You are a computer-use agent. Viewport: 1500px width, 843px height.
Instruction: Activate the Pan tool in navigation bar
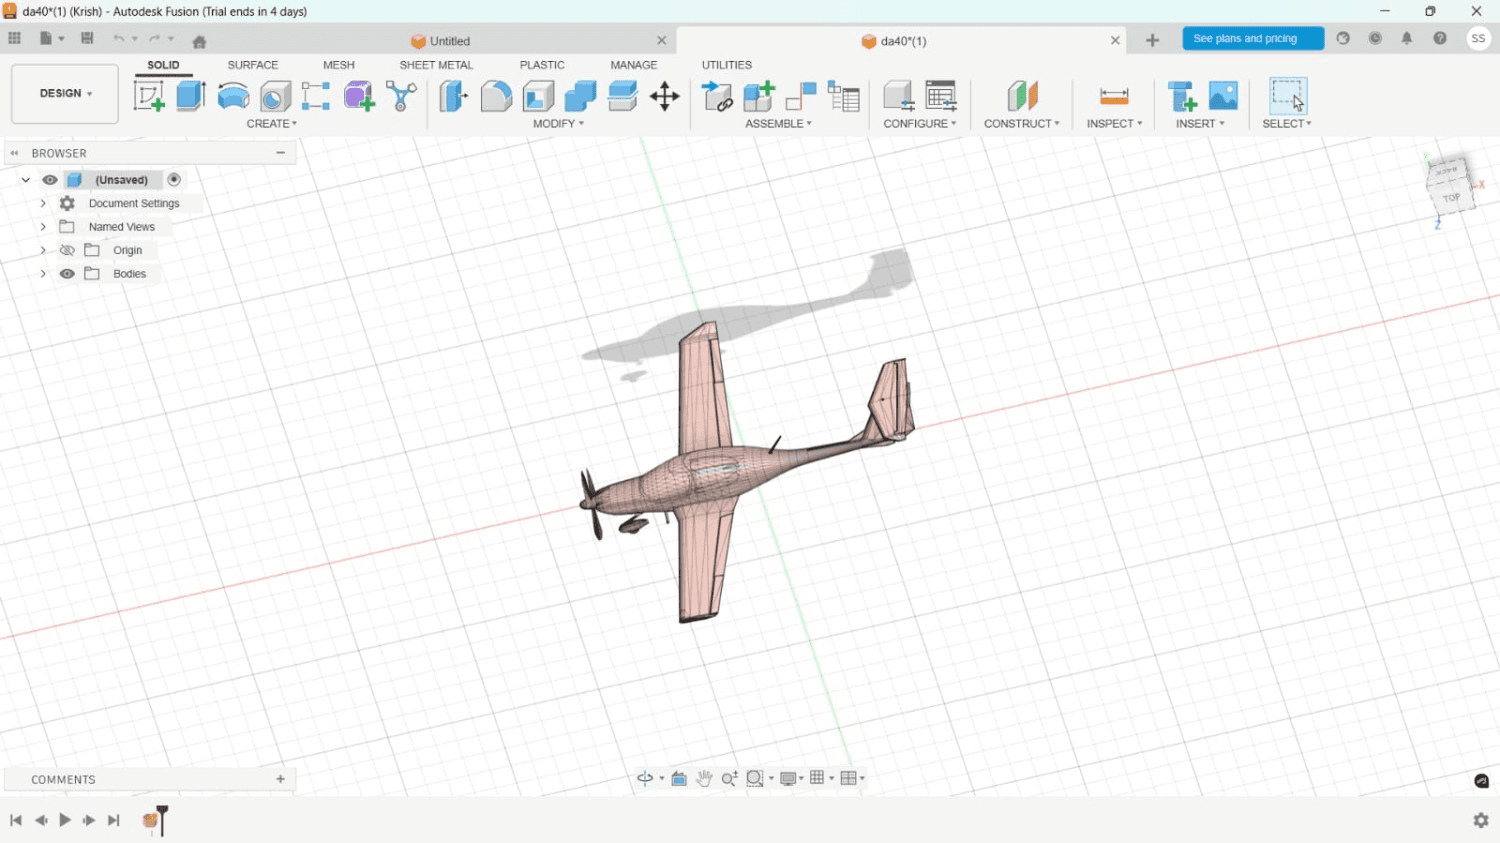(x=703, y=777)
